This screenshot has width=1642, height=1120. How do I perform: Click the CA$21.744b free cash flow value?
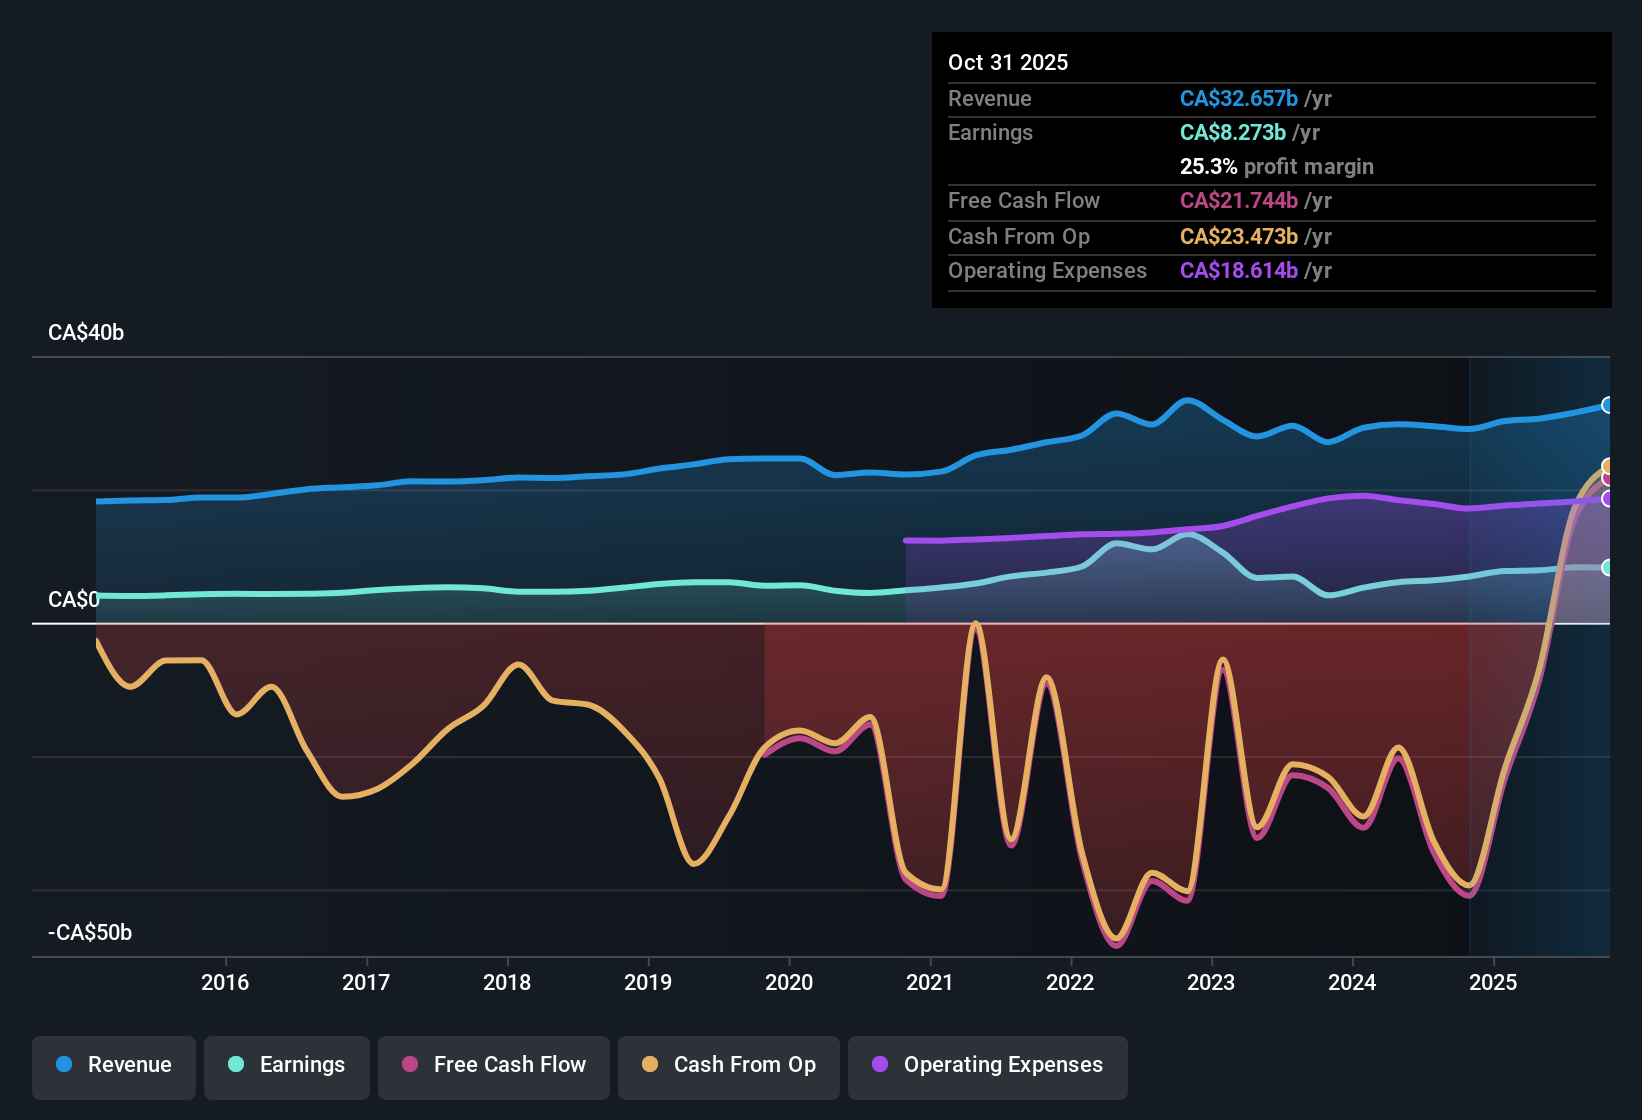(x=1239, y=200)
